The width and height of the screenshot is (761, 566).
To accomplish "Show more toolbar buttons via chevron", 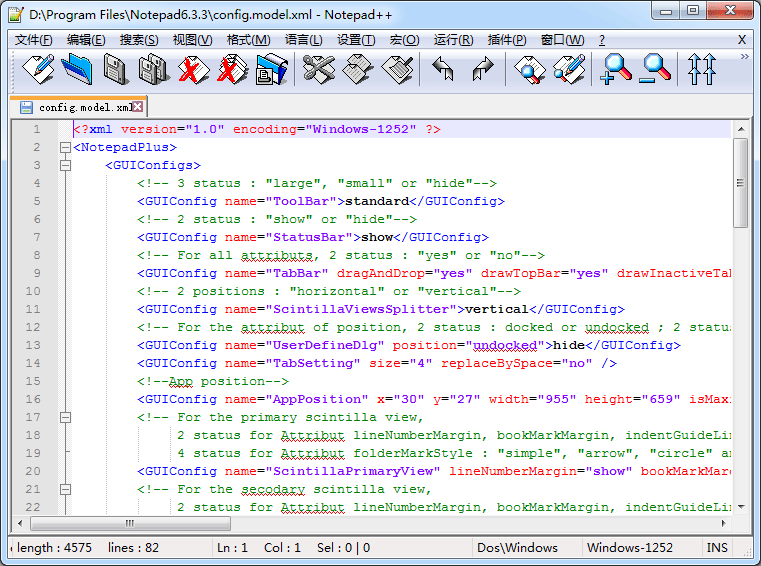I will coord(744,56).
